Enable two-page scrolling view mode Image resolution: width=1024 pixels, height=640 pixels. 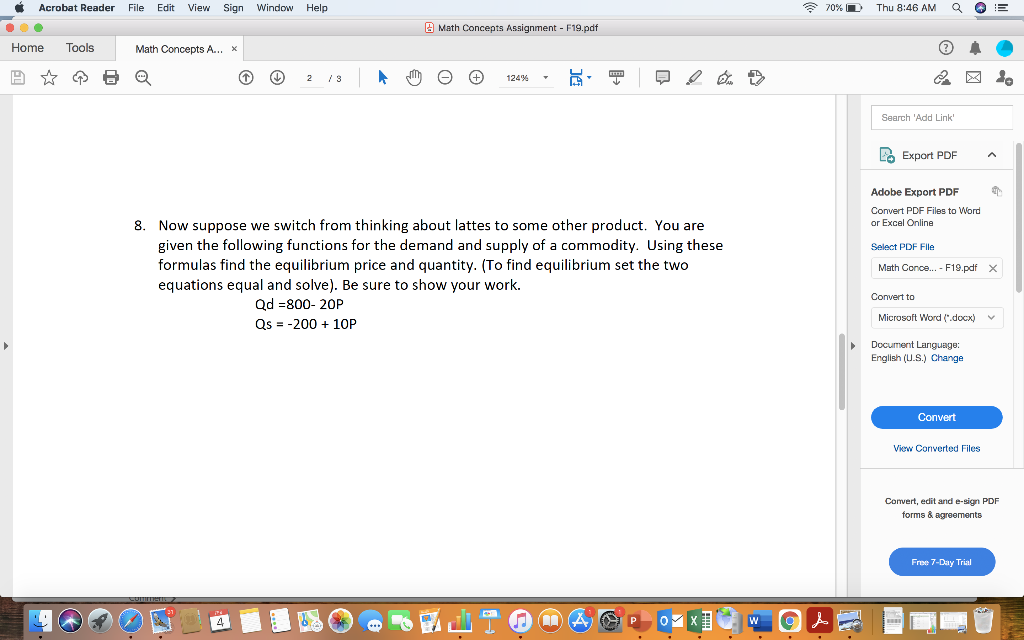616,77
